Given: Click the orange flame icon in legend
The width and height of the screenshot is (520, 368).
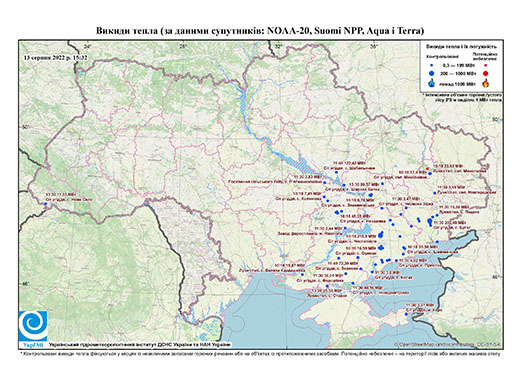Looking at the screenshot, I should pyautogui.click(x=486, y=83).
